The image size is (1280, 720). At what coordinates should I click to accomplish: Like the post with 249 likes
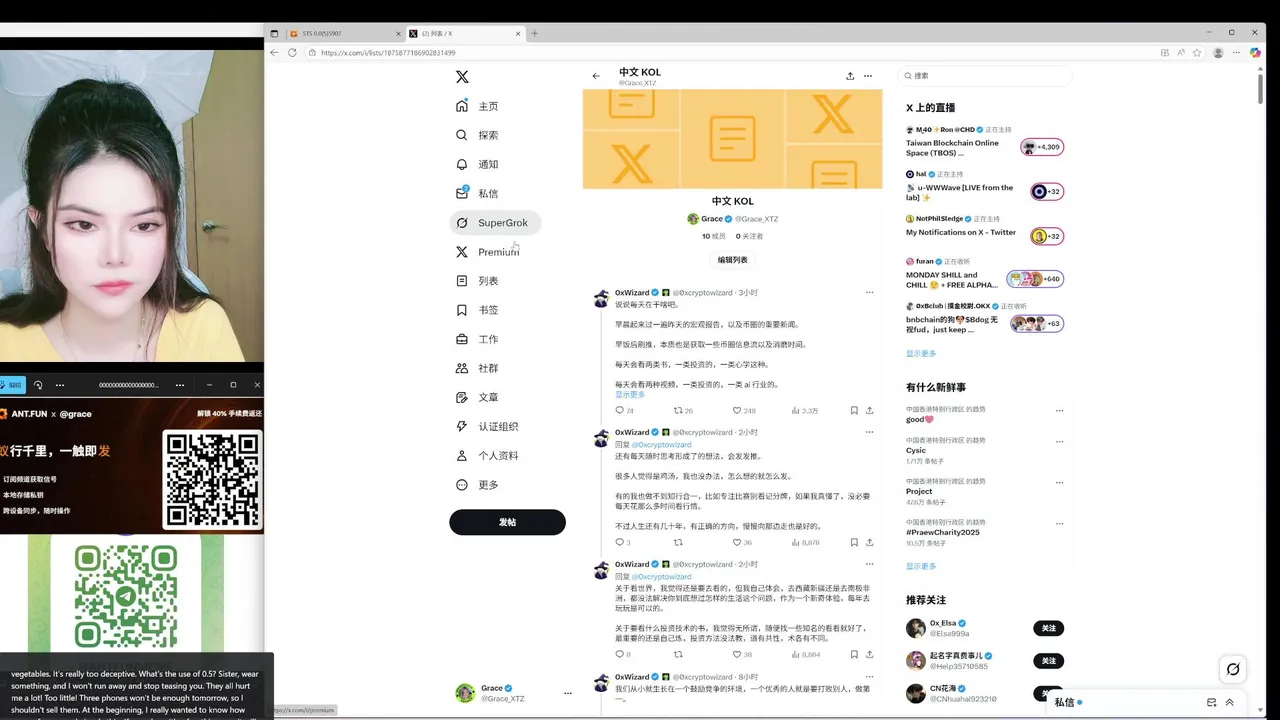point(744,410)
